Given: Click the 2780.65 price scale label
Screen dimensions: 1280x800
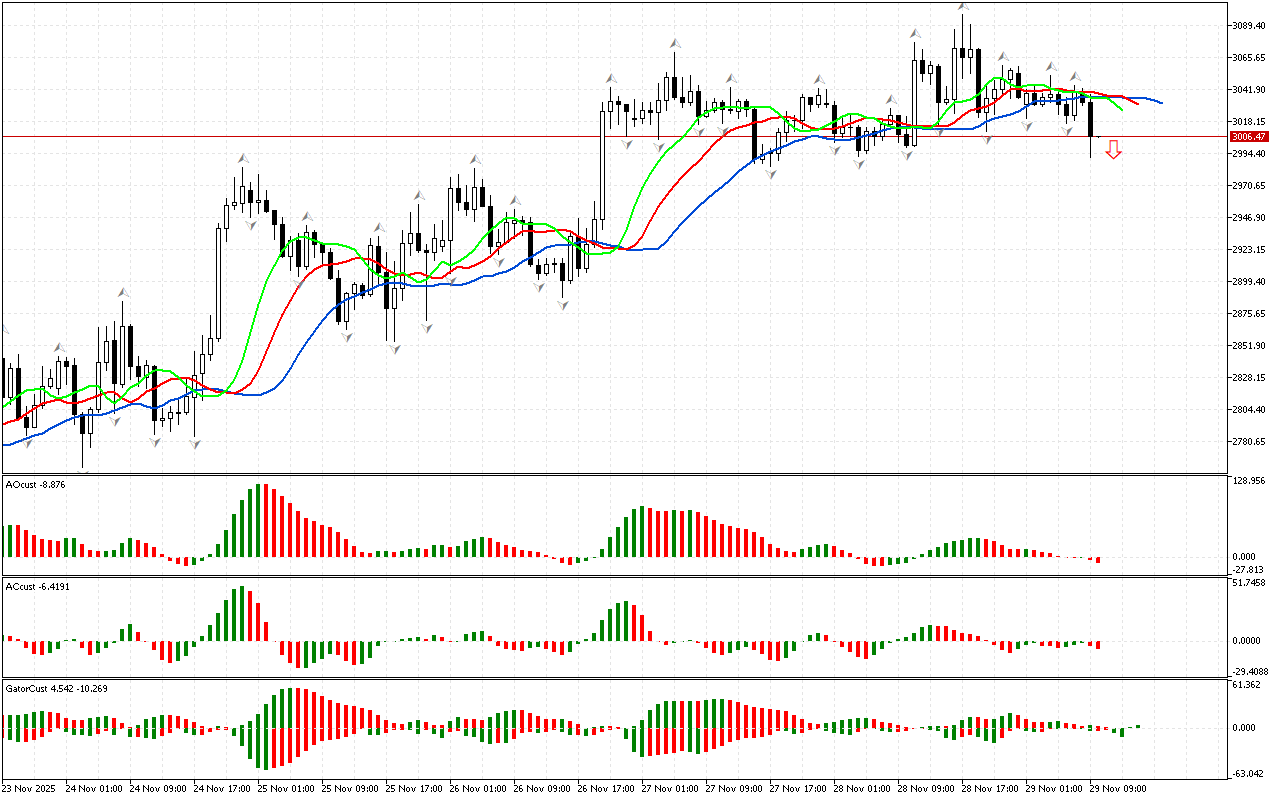Looking at the screenshot, I should coord(1250,441).
